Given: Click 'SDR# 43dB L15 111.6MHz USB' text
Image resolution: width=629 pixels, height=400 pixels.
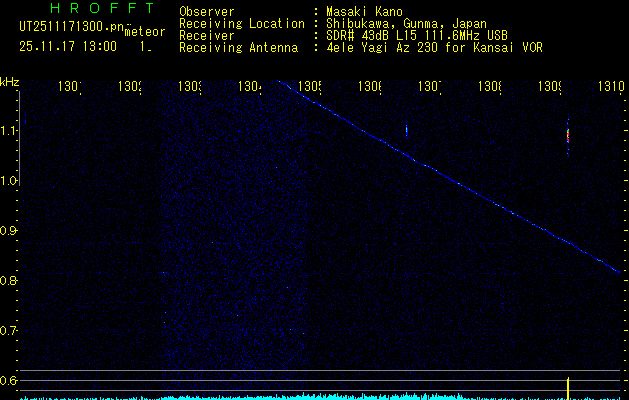Looking at the screenshot, I should pos(417,36).
